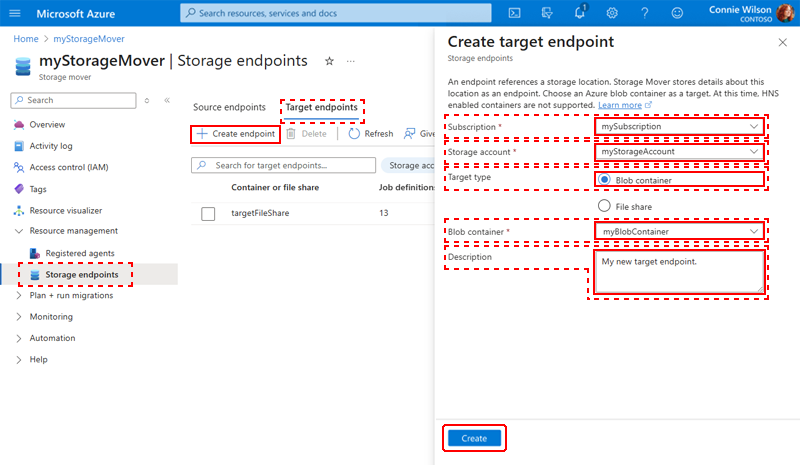Viewport: 800px width, 465px height.
Task: Open the hamburger portal menu
Action: click(x=15, y=13)
